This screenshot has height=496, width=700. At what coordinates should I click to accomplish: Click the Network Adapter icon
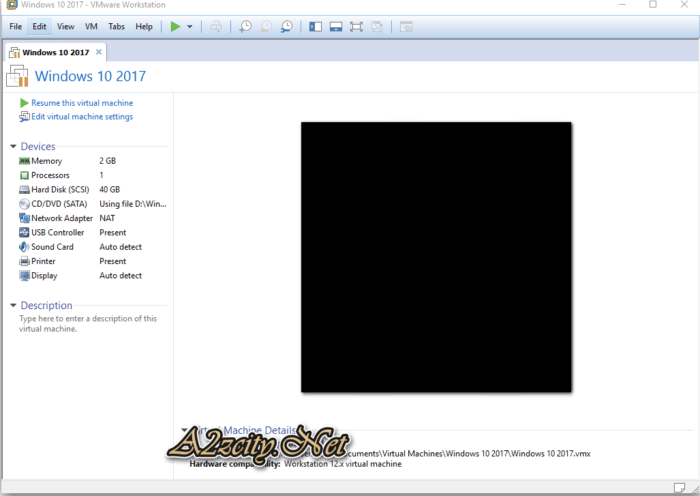click(x=24, y=218)
